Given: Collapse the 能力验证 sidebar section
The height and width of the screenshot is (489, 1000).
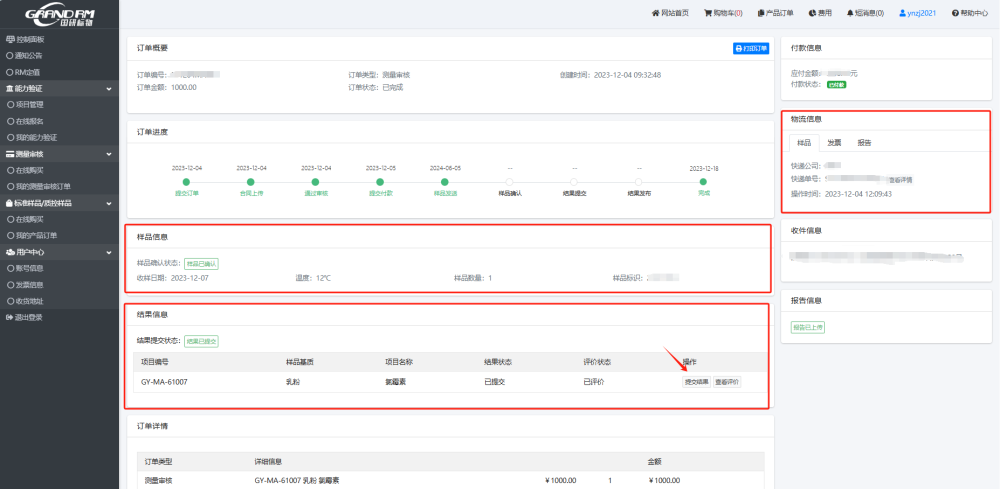Looking at the screenshot, I should 109,88.
